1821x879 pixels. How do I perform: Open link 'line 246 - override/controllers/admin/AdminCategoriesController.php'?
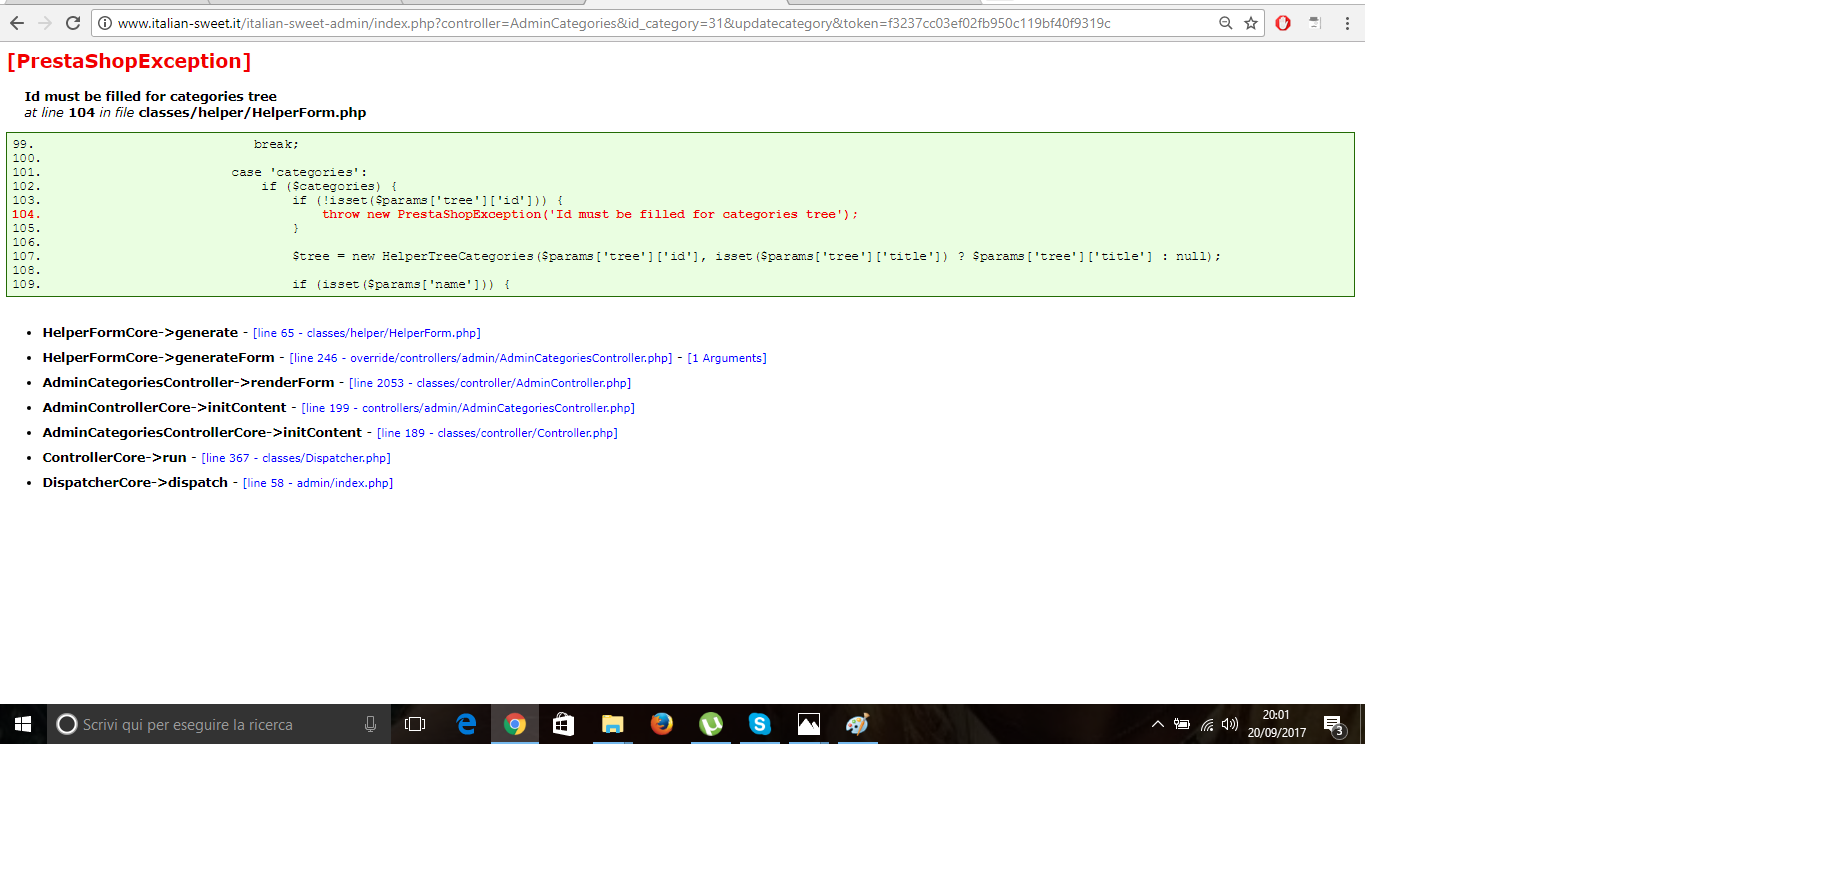coord(481,358)
